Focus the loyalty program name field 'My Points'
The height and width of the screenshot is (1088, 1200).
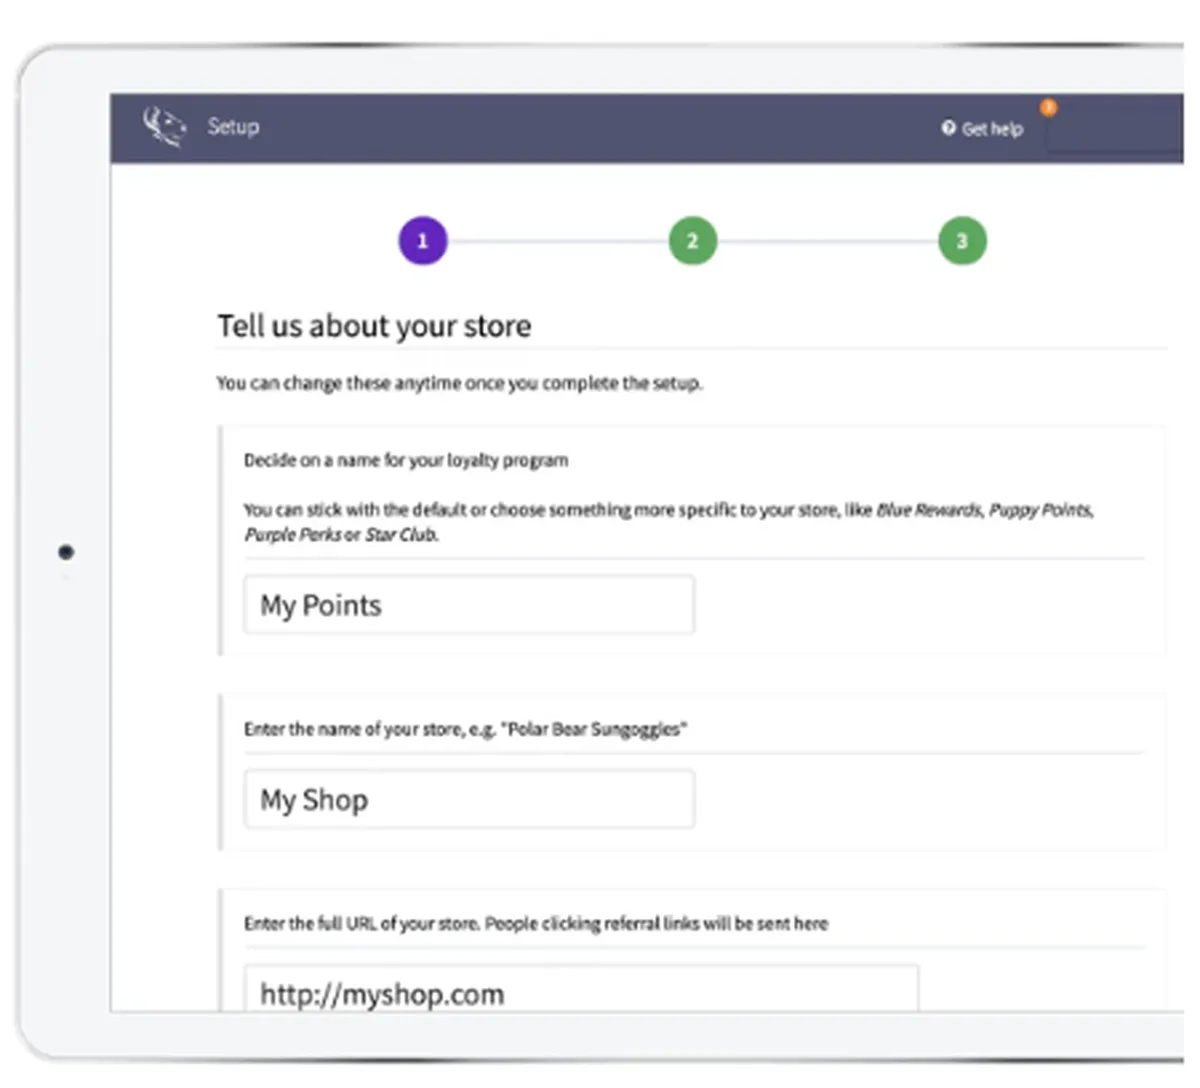point(469,604)
